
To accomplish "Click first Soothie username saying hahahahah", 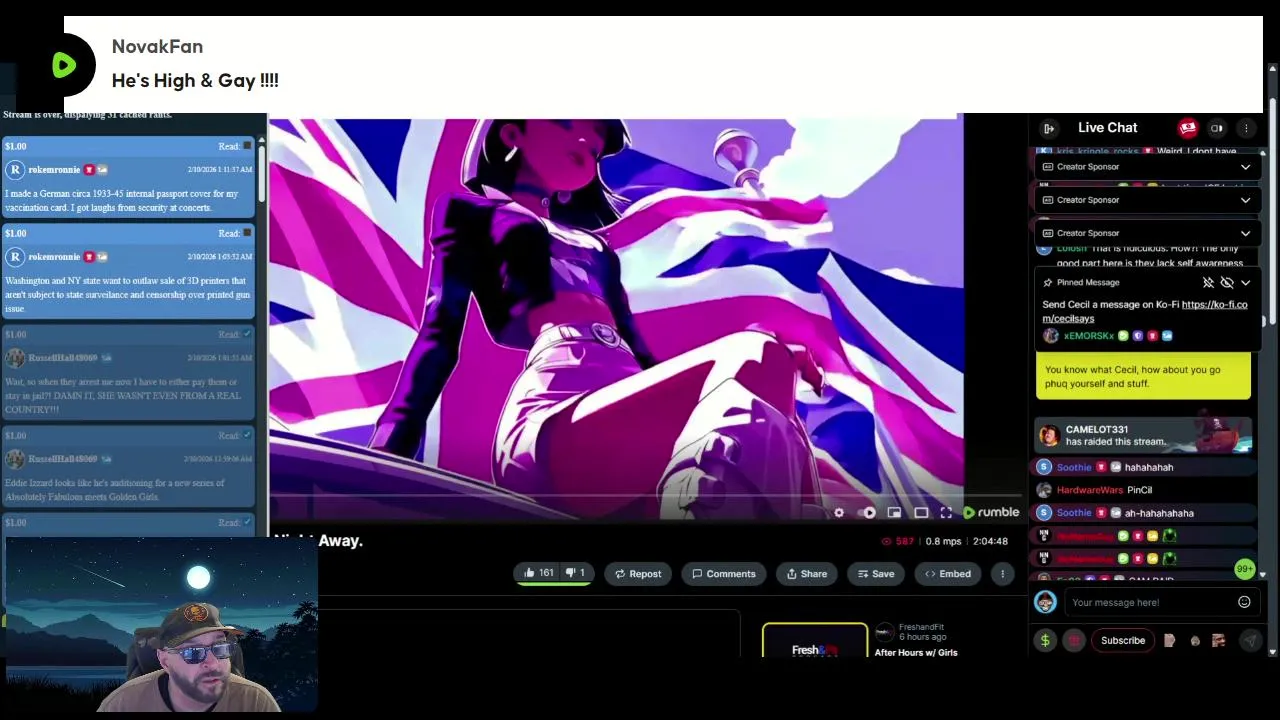I will [x=1073, y=467].
